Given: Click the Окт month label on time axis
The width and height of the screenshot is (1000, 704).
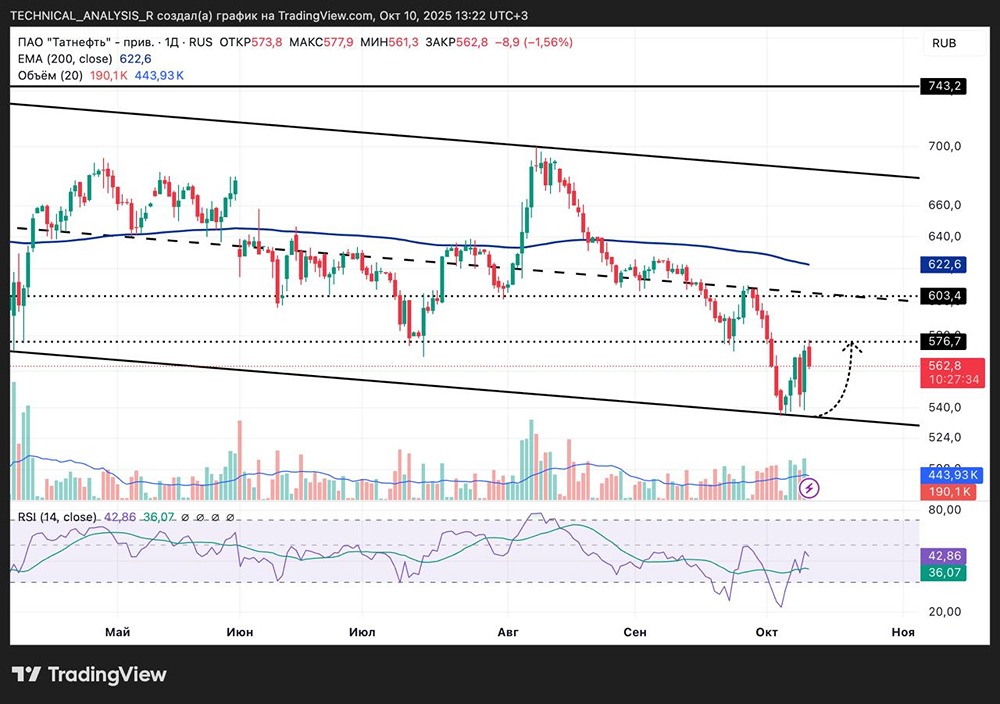Looking at the screenshot, I should pos(767,632).
